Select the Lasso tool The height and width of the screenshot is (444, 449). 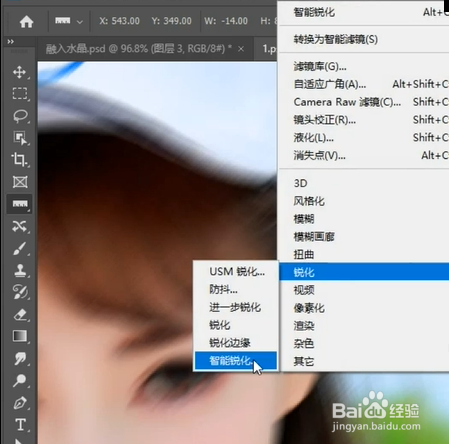click(20, 116)
